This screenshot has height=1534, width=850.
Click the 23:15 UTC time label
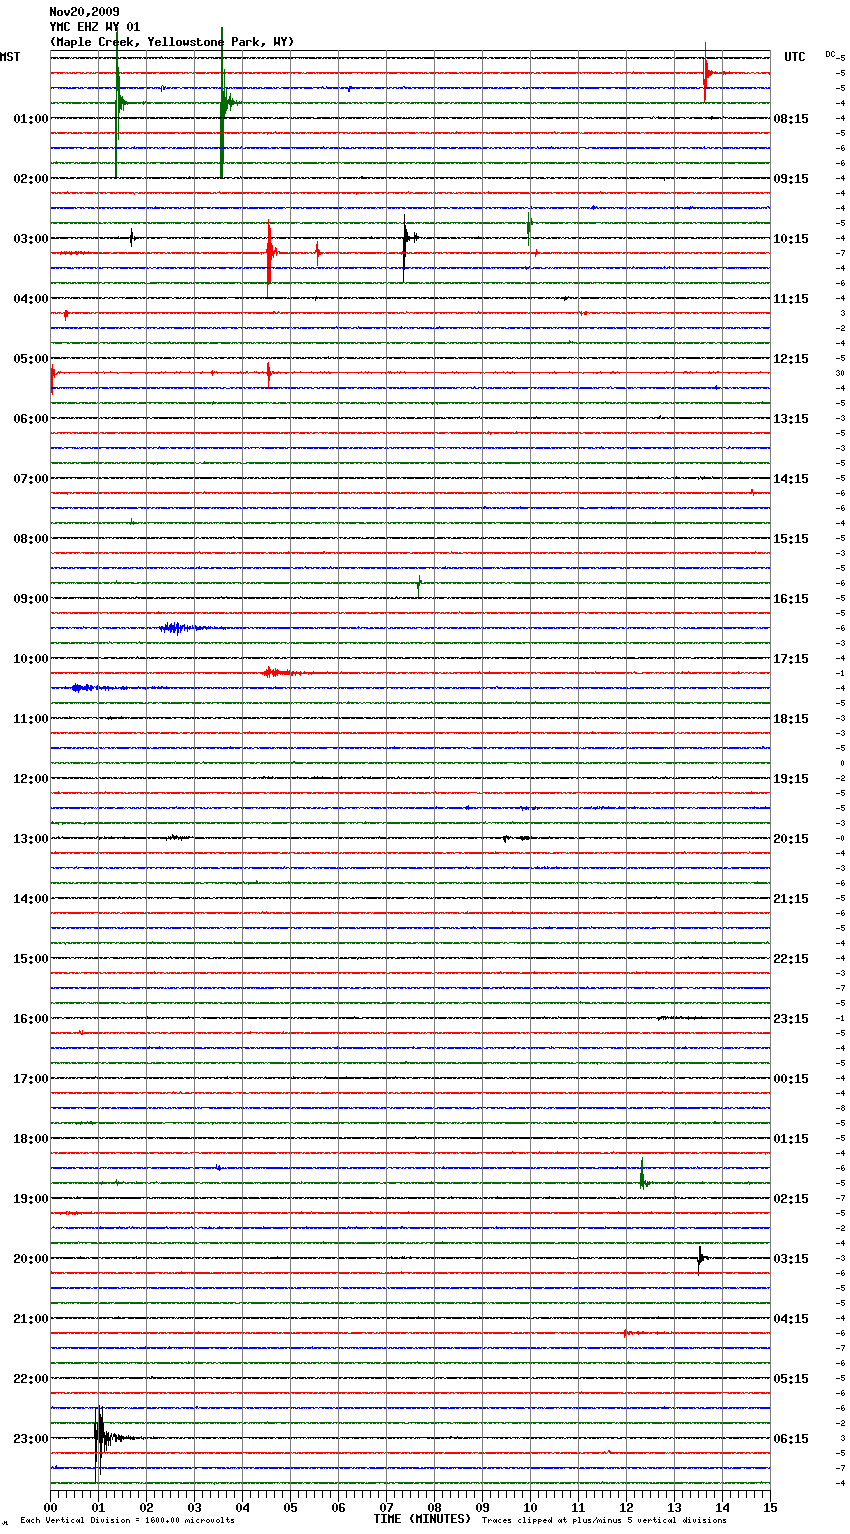point(791,1019)
